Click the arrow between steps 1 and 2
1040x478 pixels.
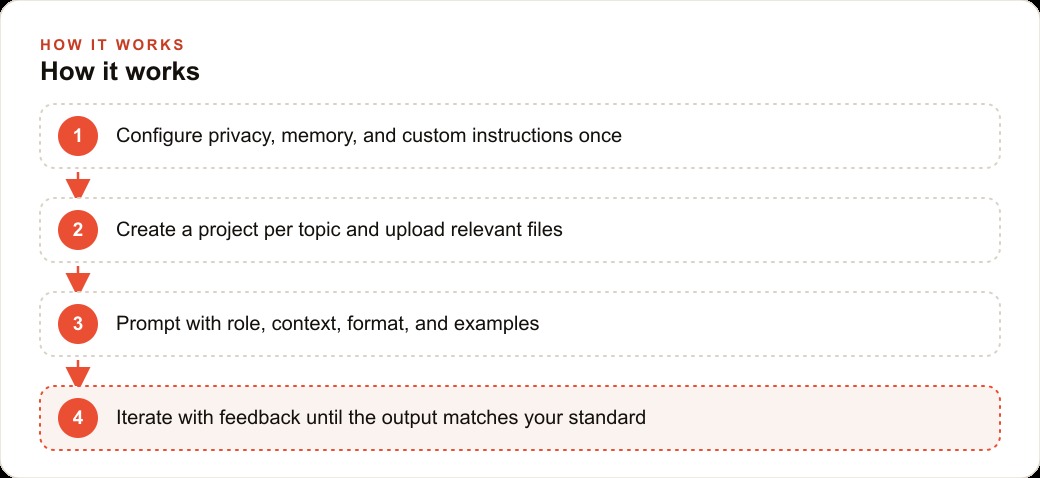(x=78, y=185)
